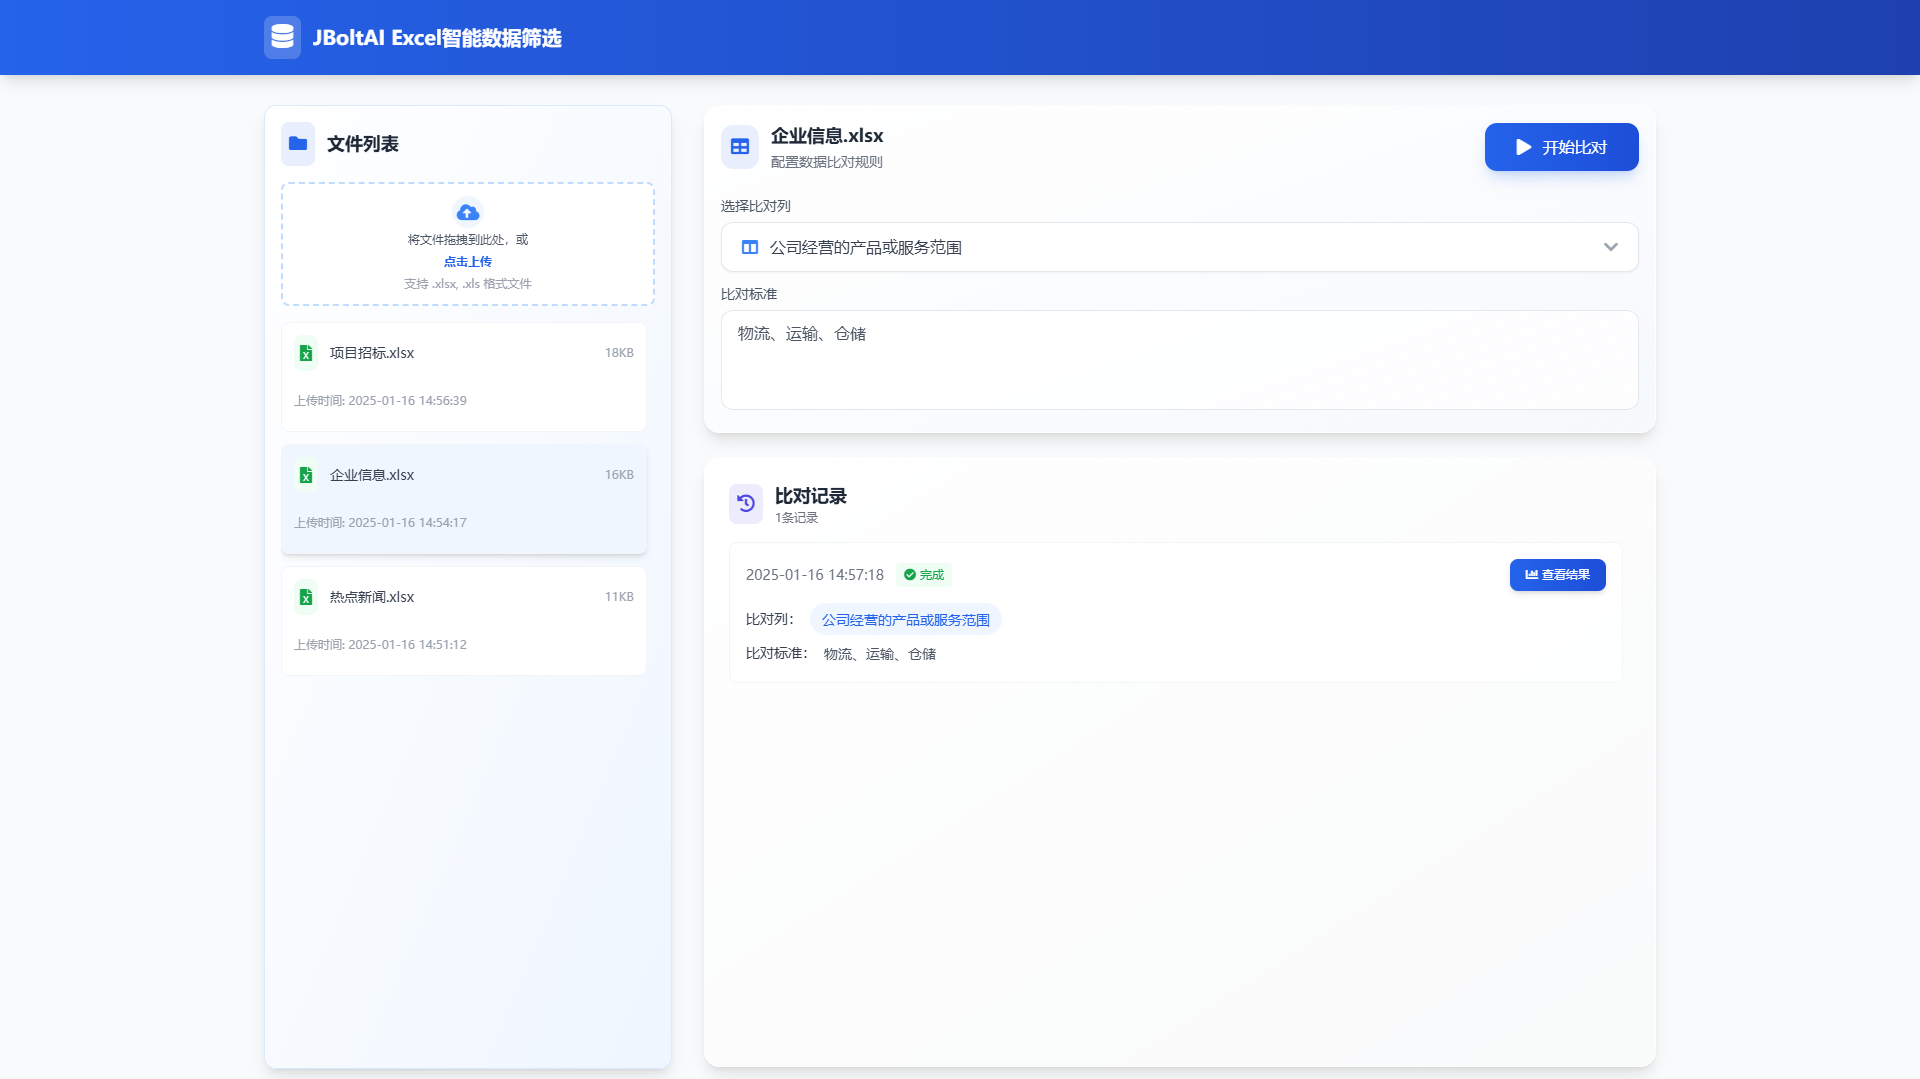
Task: Open the 公司经营的产品或服务范围 column selector
Action: click(1180, 247)
